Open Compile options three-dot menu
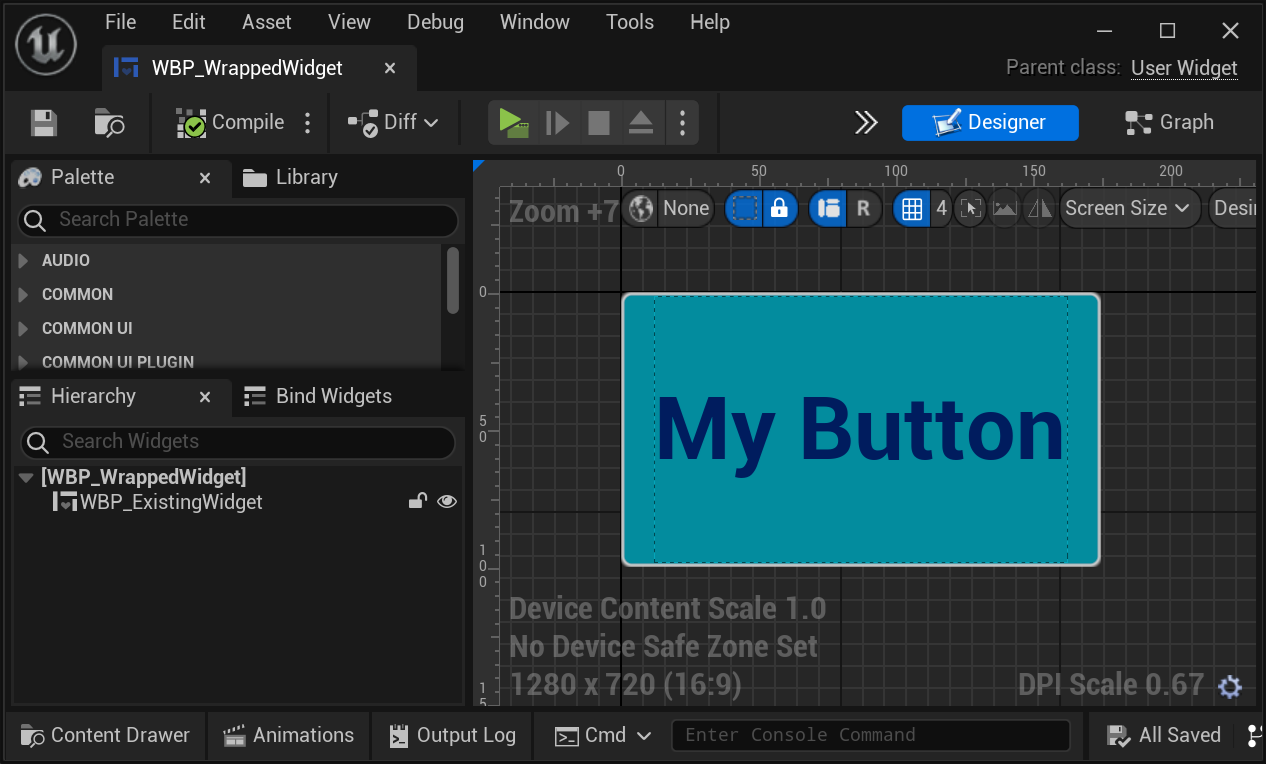 point(308,123)
